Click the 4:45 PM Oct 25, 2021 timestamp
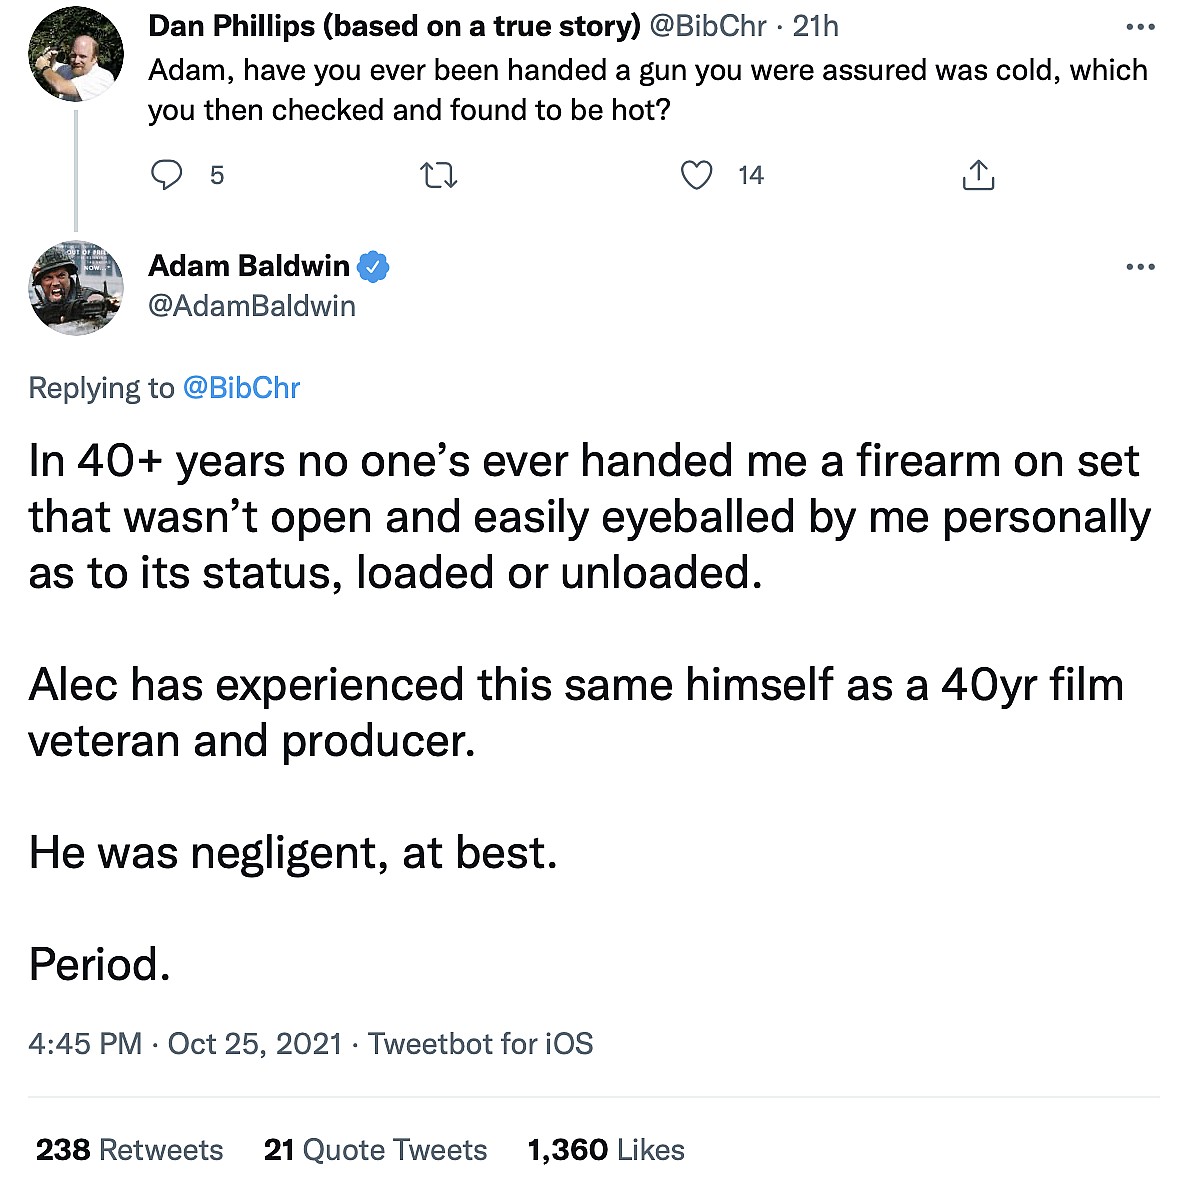Viewport: 1188px width, 1193px height. tap(185, 1044)
